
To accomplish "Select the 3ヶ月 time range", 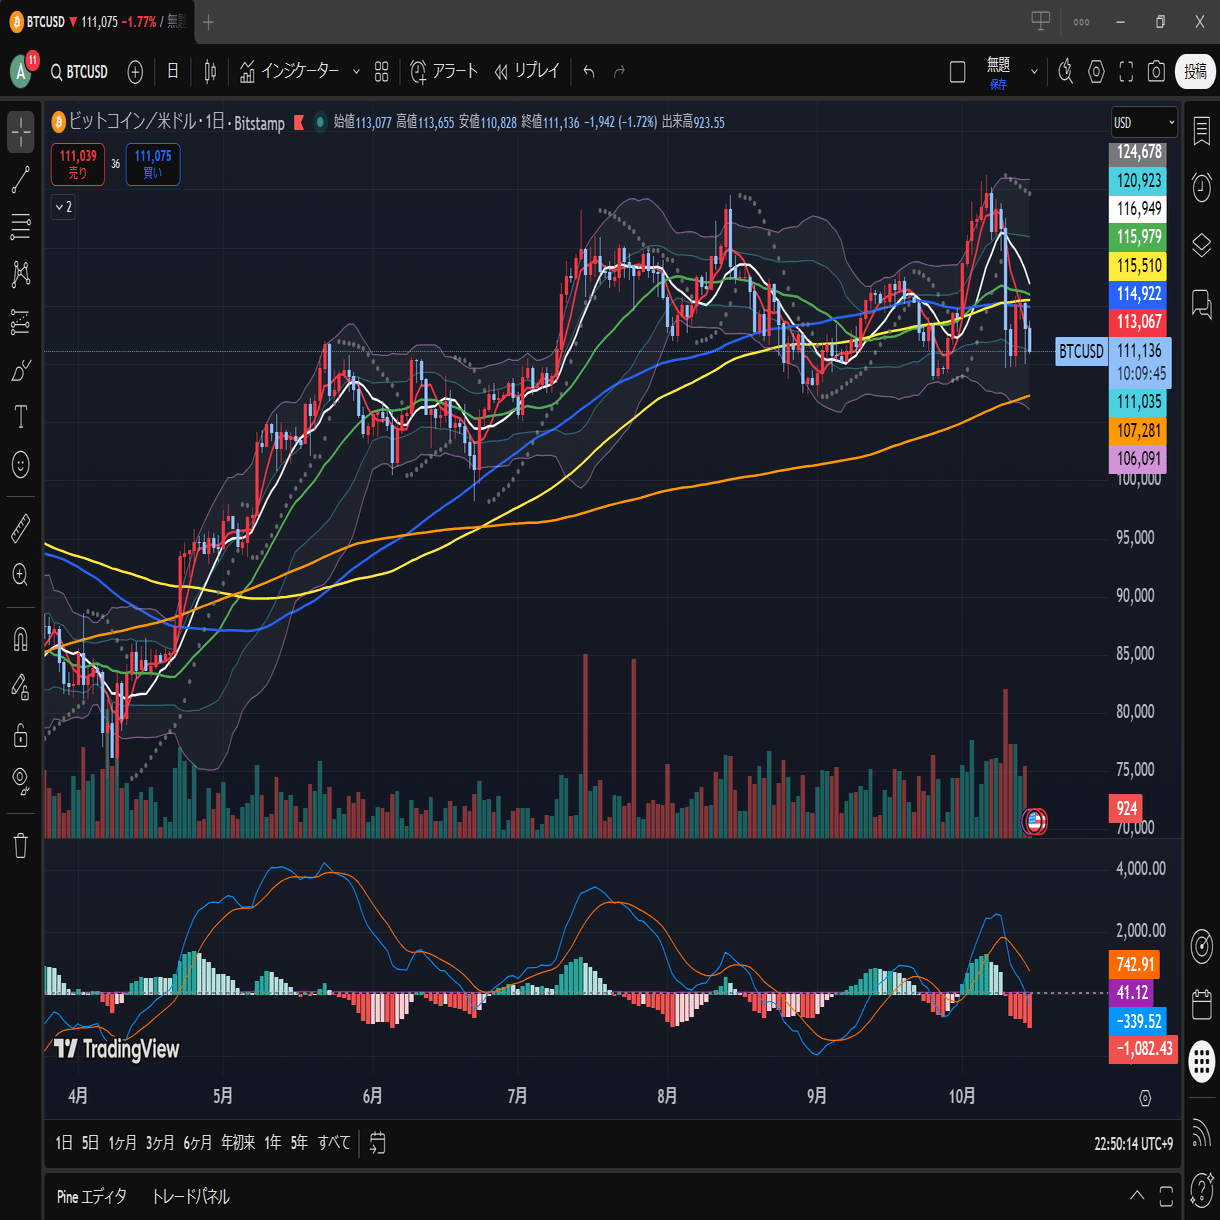I will click(x=160, y=1142).
